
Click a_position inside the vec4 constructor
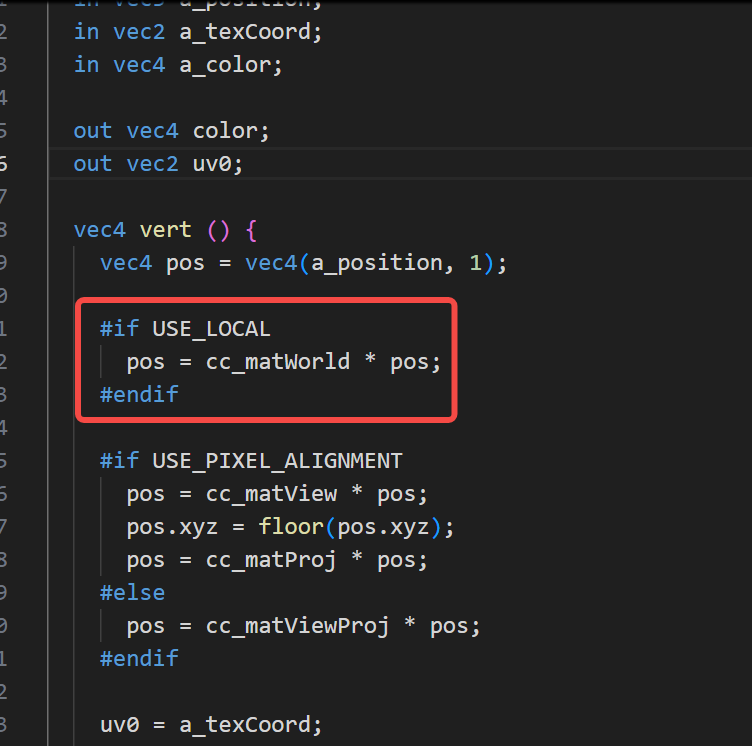pos(376,263)
